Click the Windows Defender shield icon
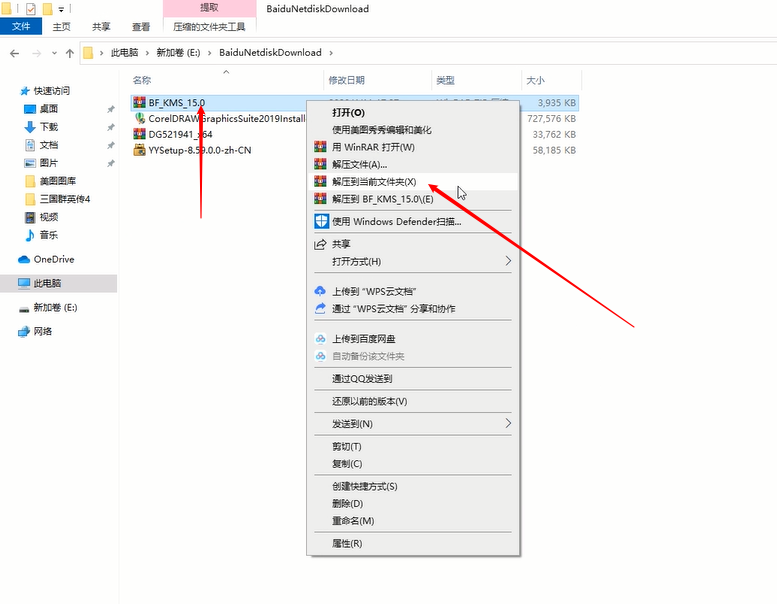 tap(321, 221)
